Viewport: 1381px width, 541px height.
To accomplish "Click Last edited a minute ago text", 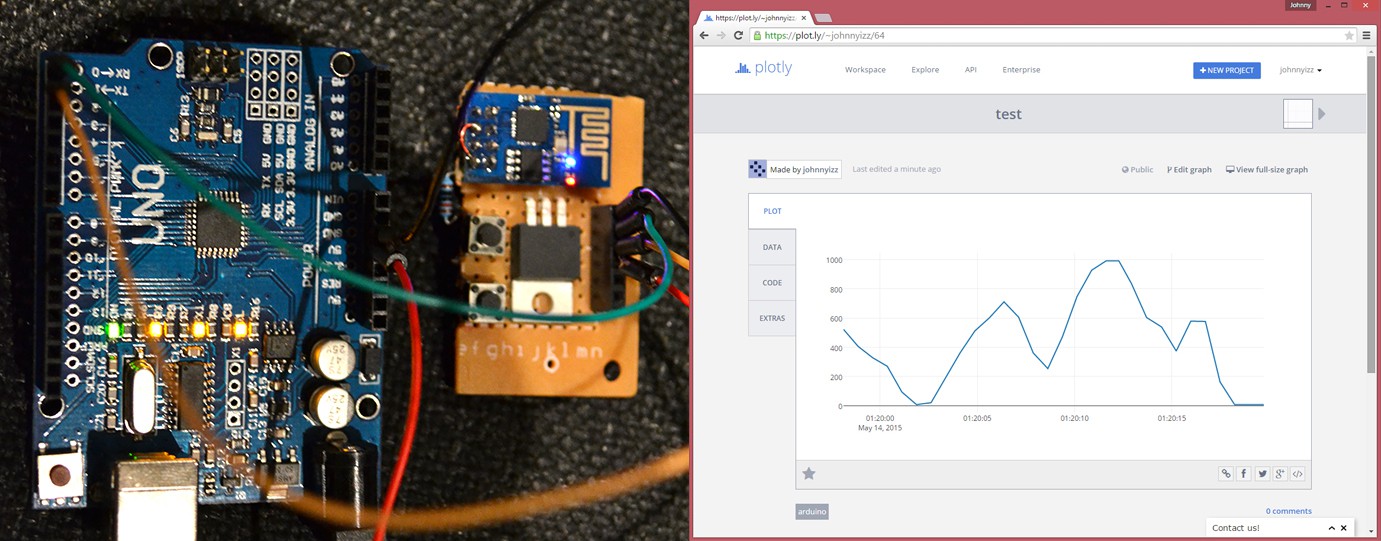I will (x=896, y=170).
